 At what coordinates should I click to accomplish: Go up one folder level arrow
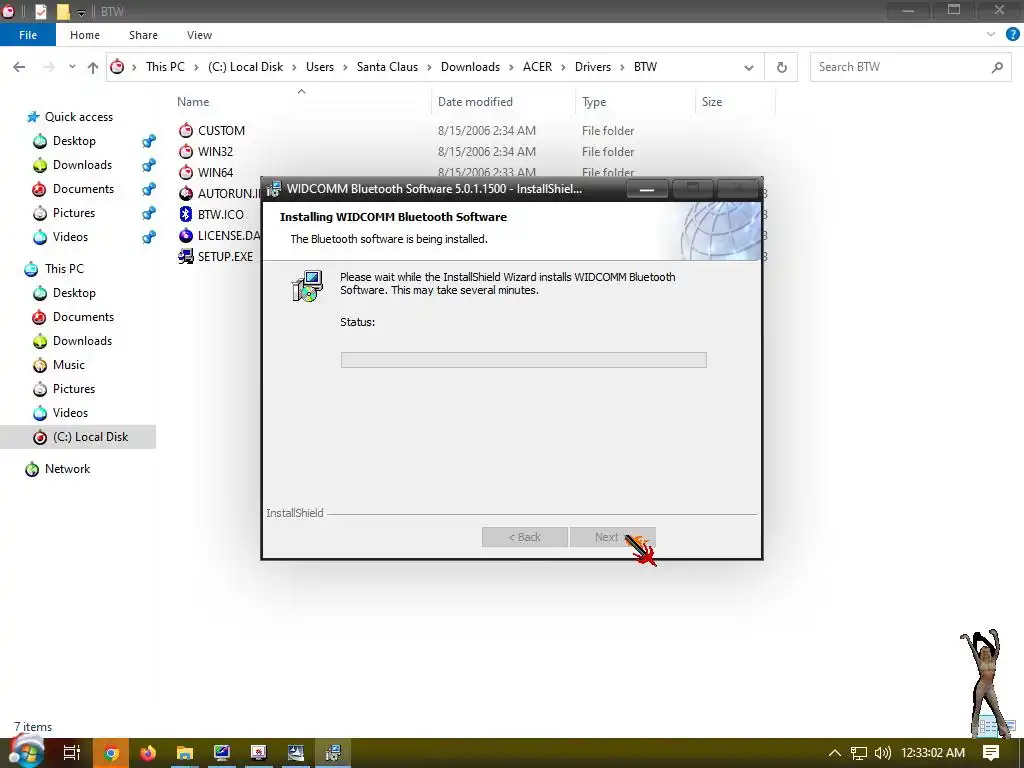93,67
